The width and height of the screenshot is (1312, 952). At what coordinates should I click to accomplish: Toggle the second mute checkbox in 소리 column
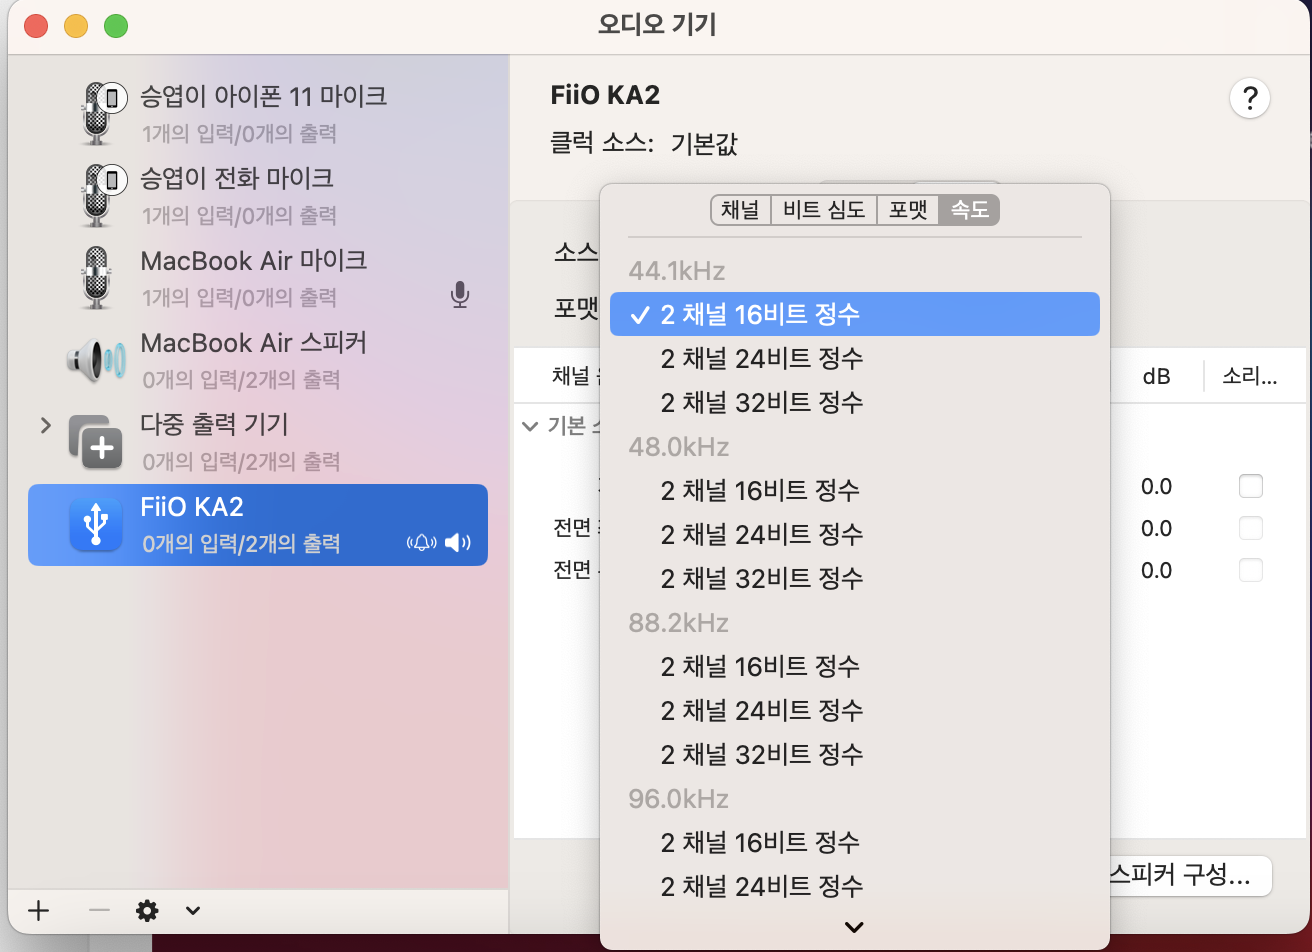[1250, 528]
